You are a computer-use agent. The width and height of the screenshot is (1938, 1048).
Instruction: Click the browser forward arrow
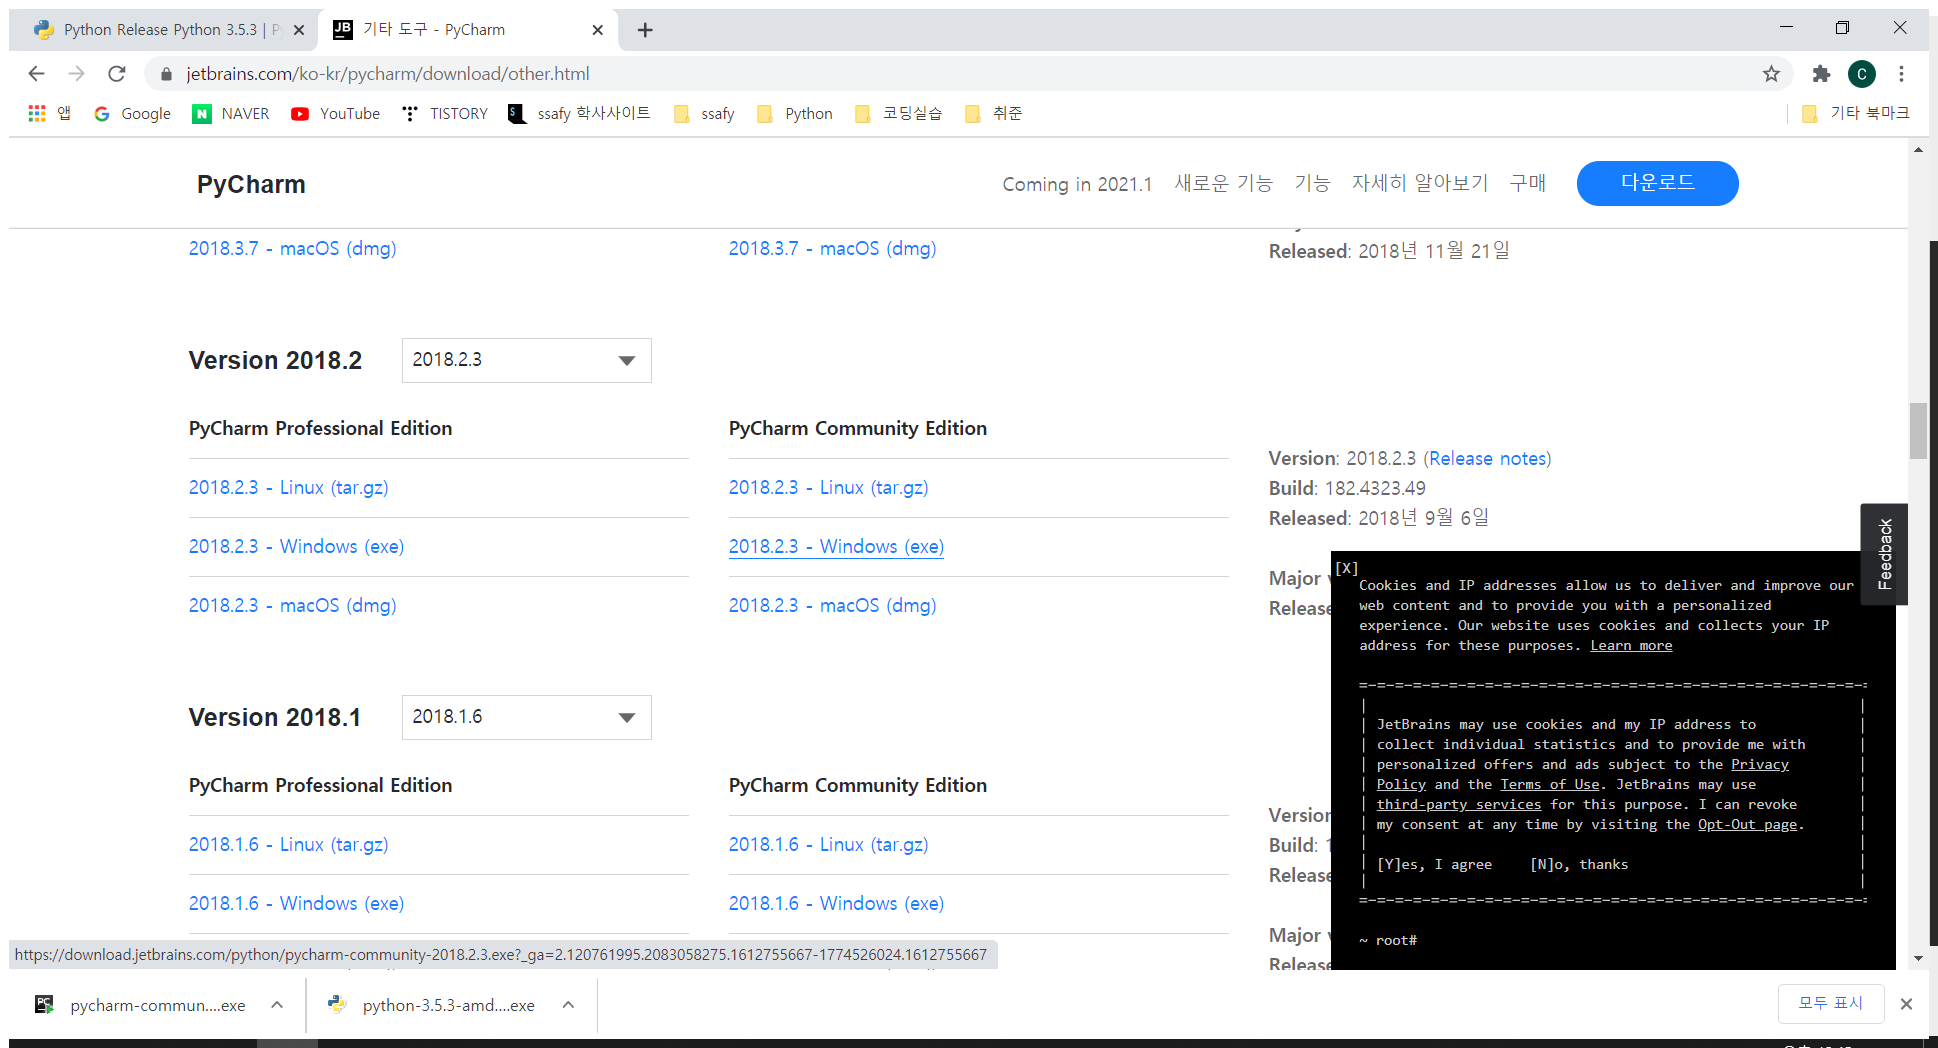pos(76,73)
